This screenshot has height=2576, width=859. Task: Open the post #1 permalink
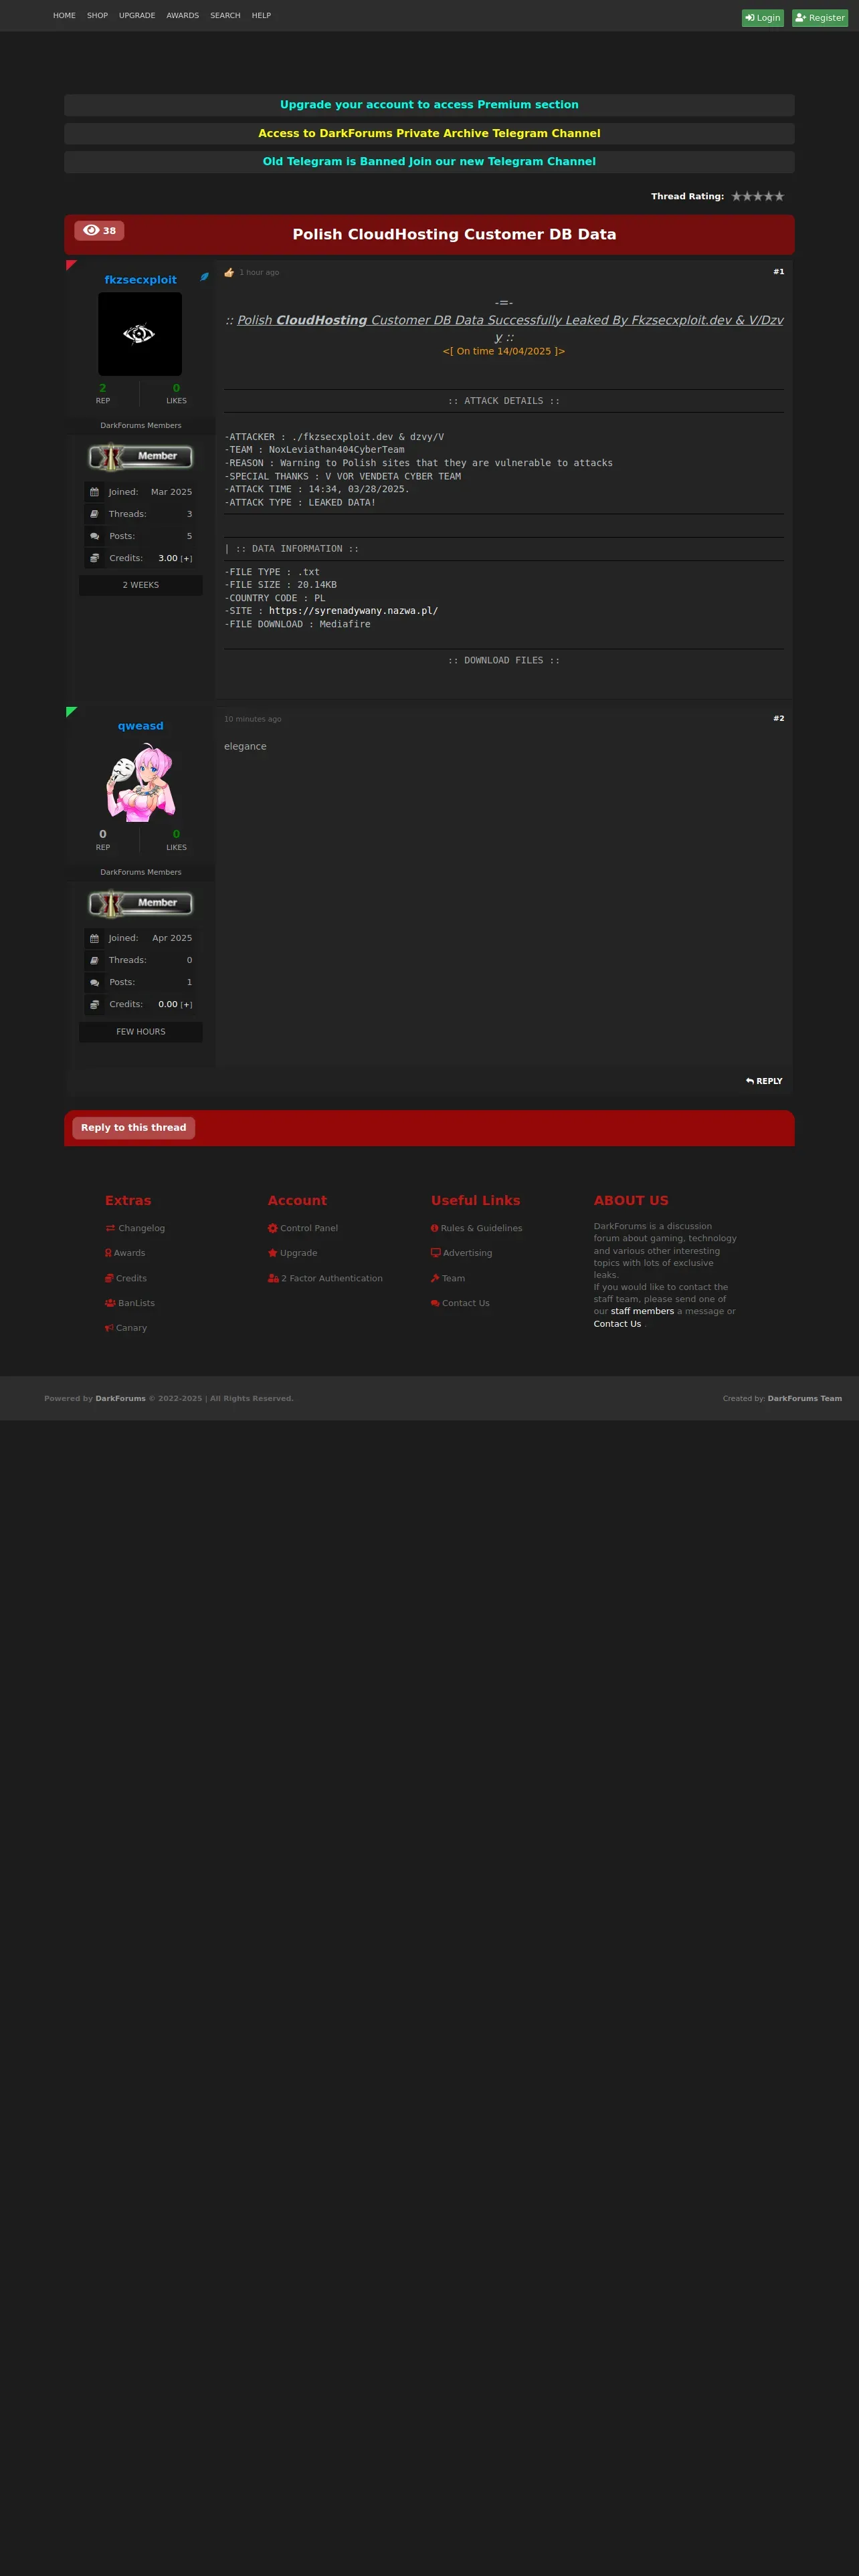pyautogui.click(x=778, y=272)
